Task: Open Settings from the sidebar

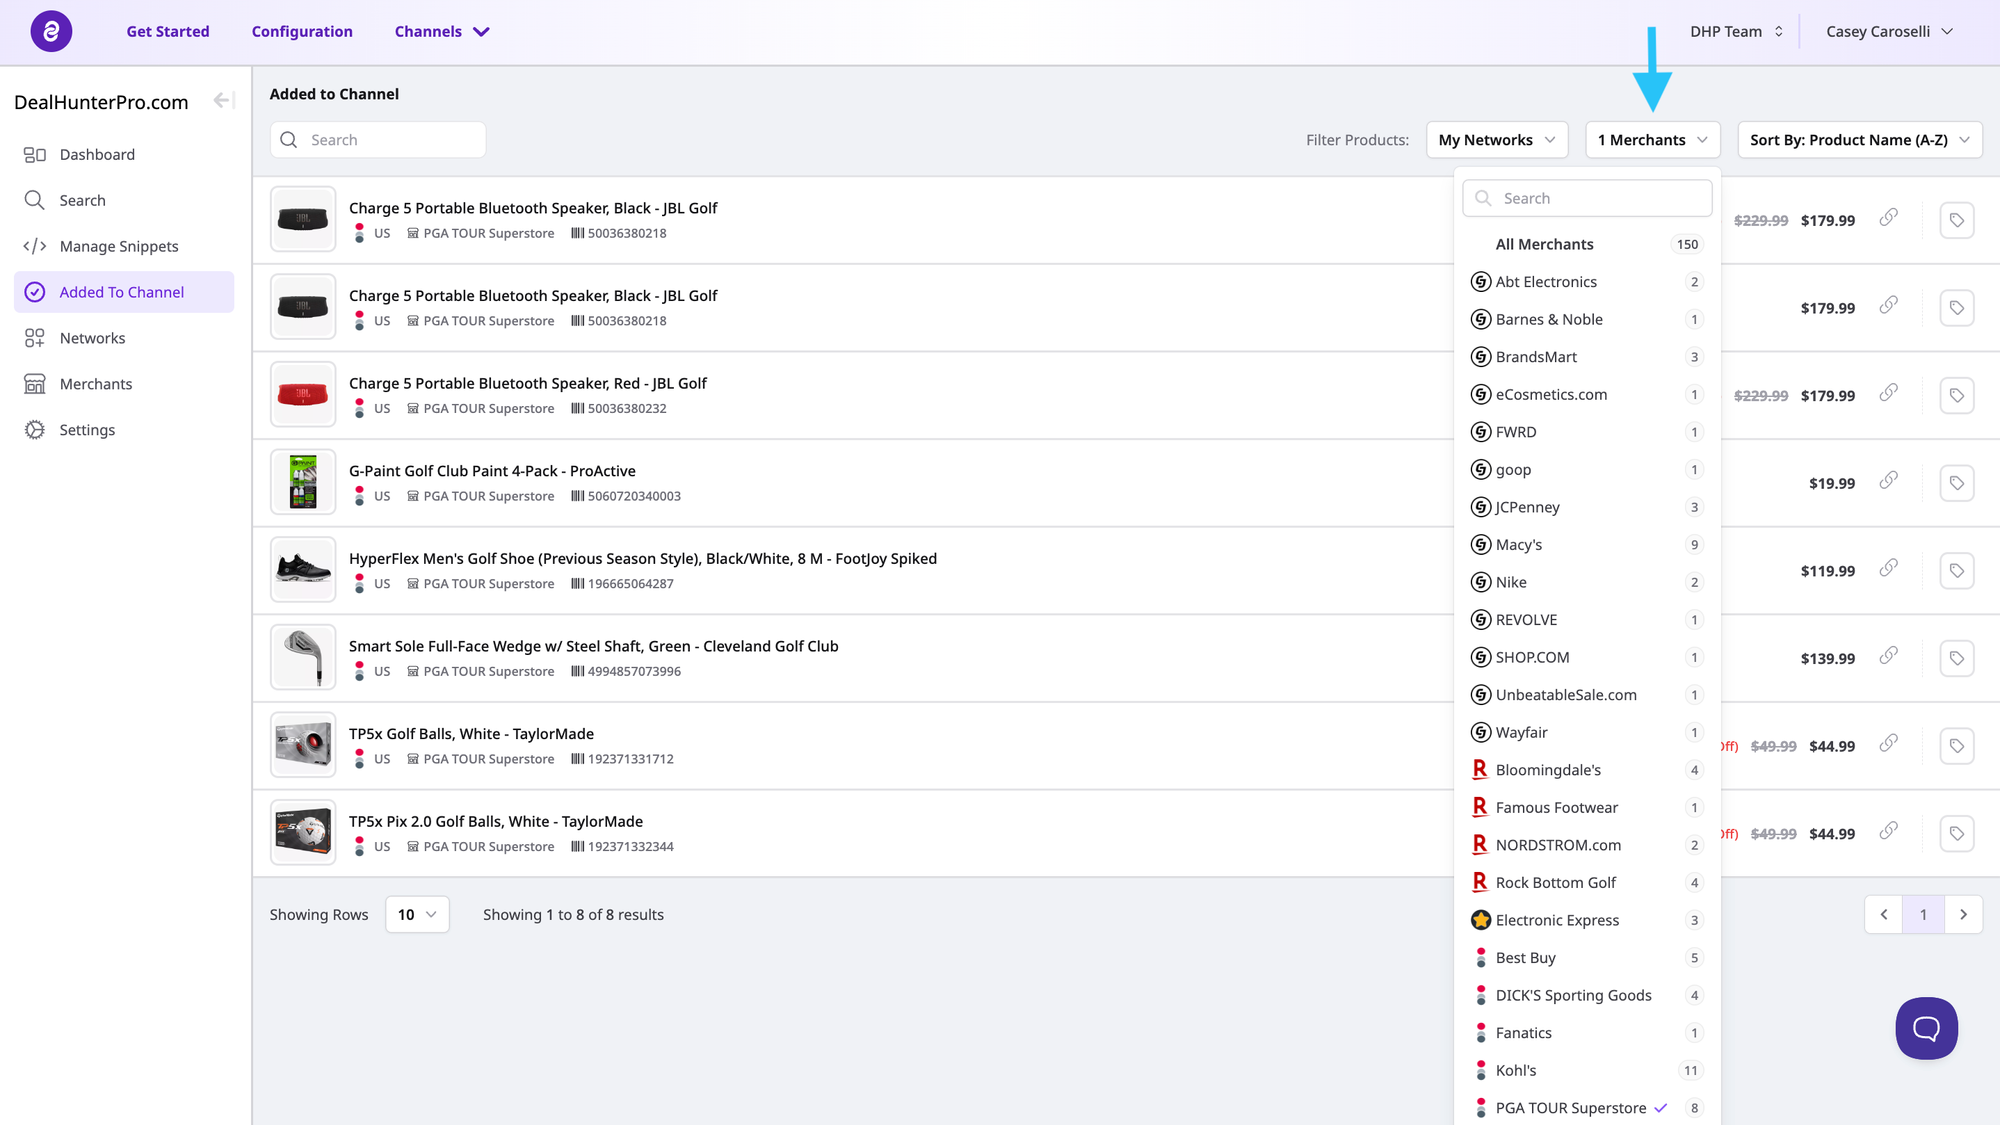Action: point(87,430)
